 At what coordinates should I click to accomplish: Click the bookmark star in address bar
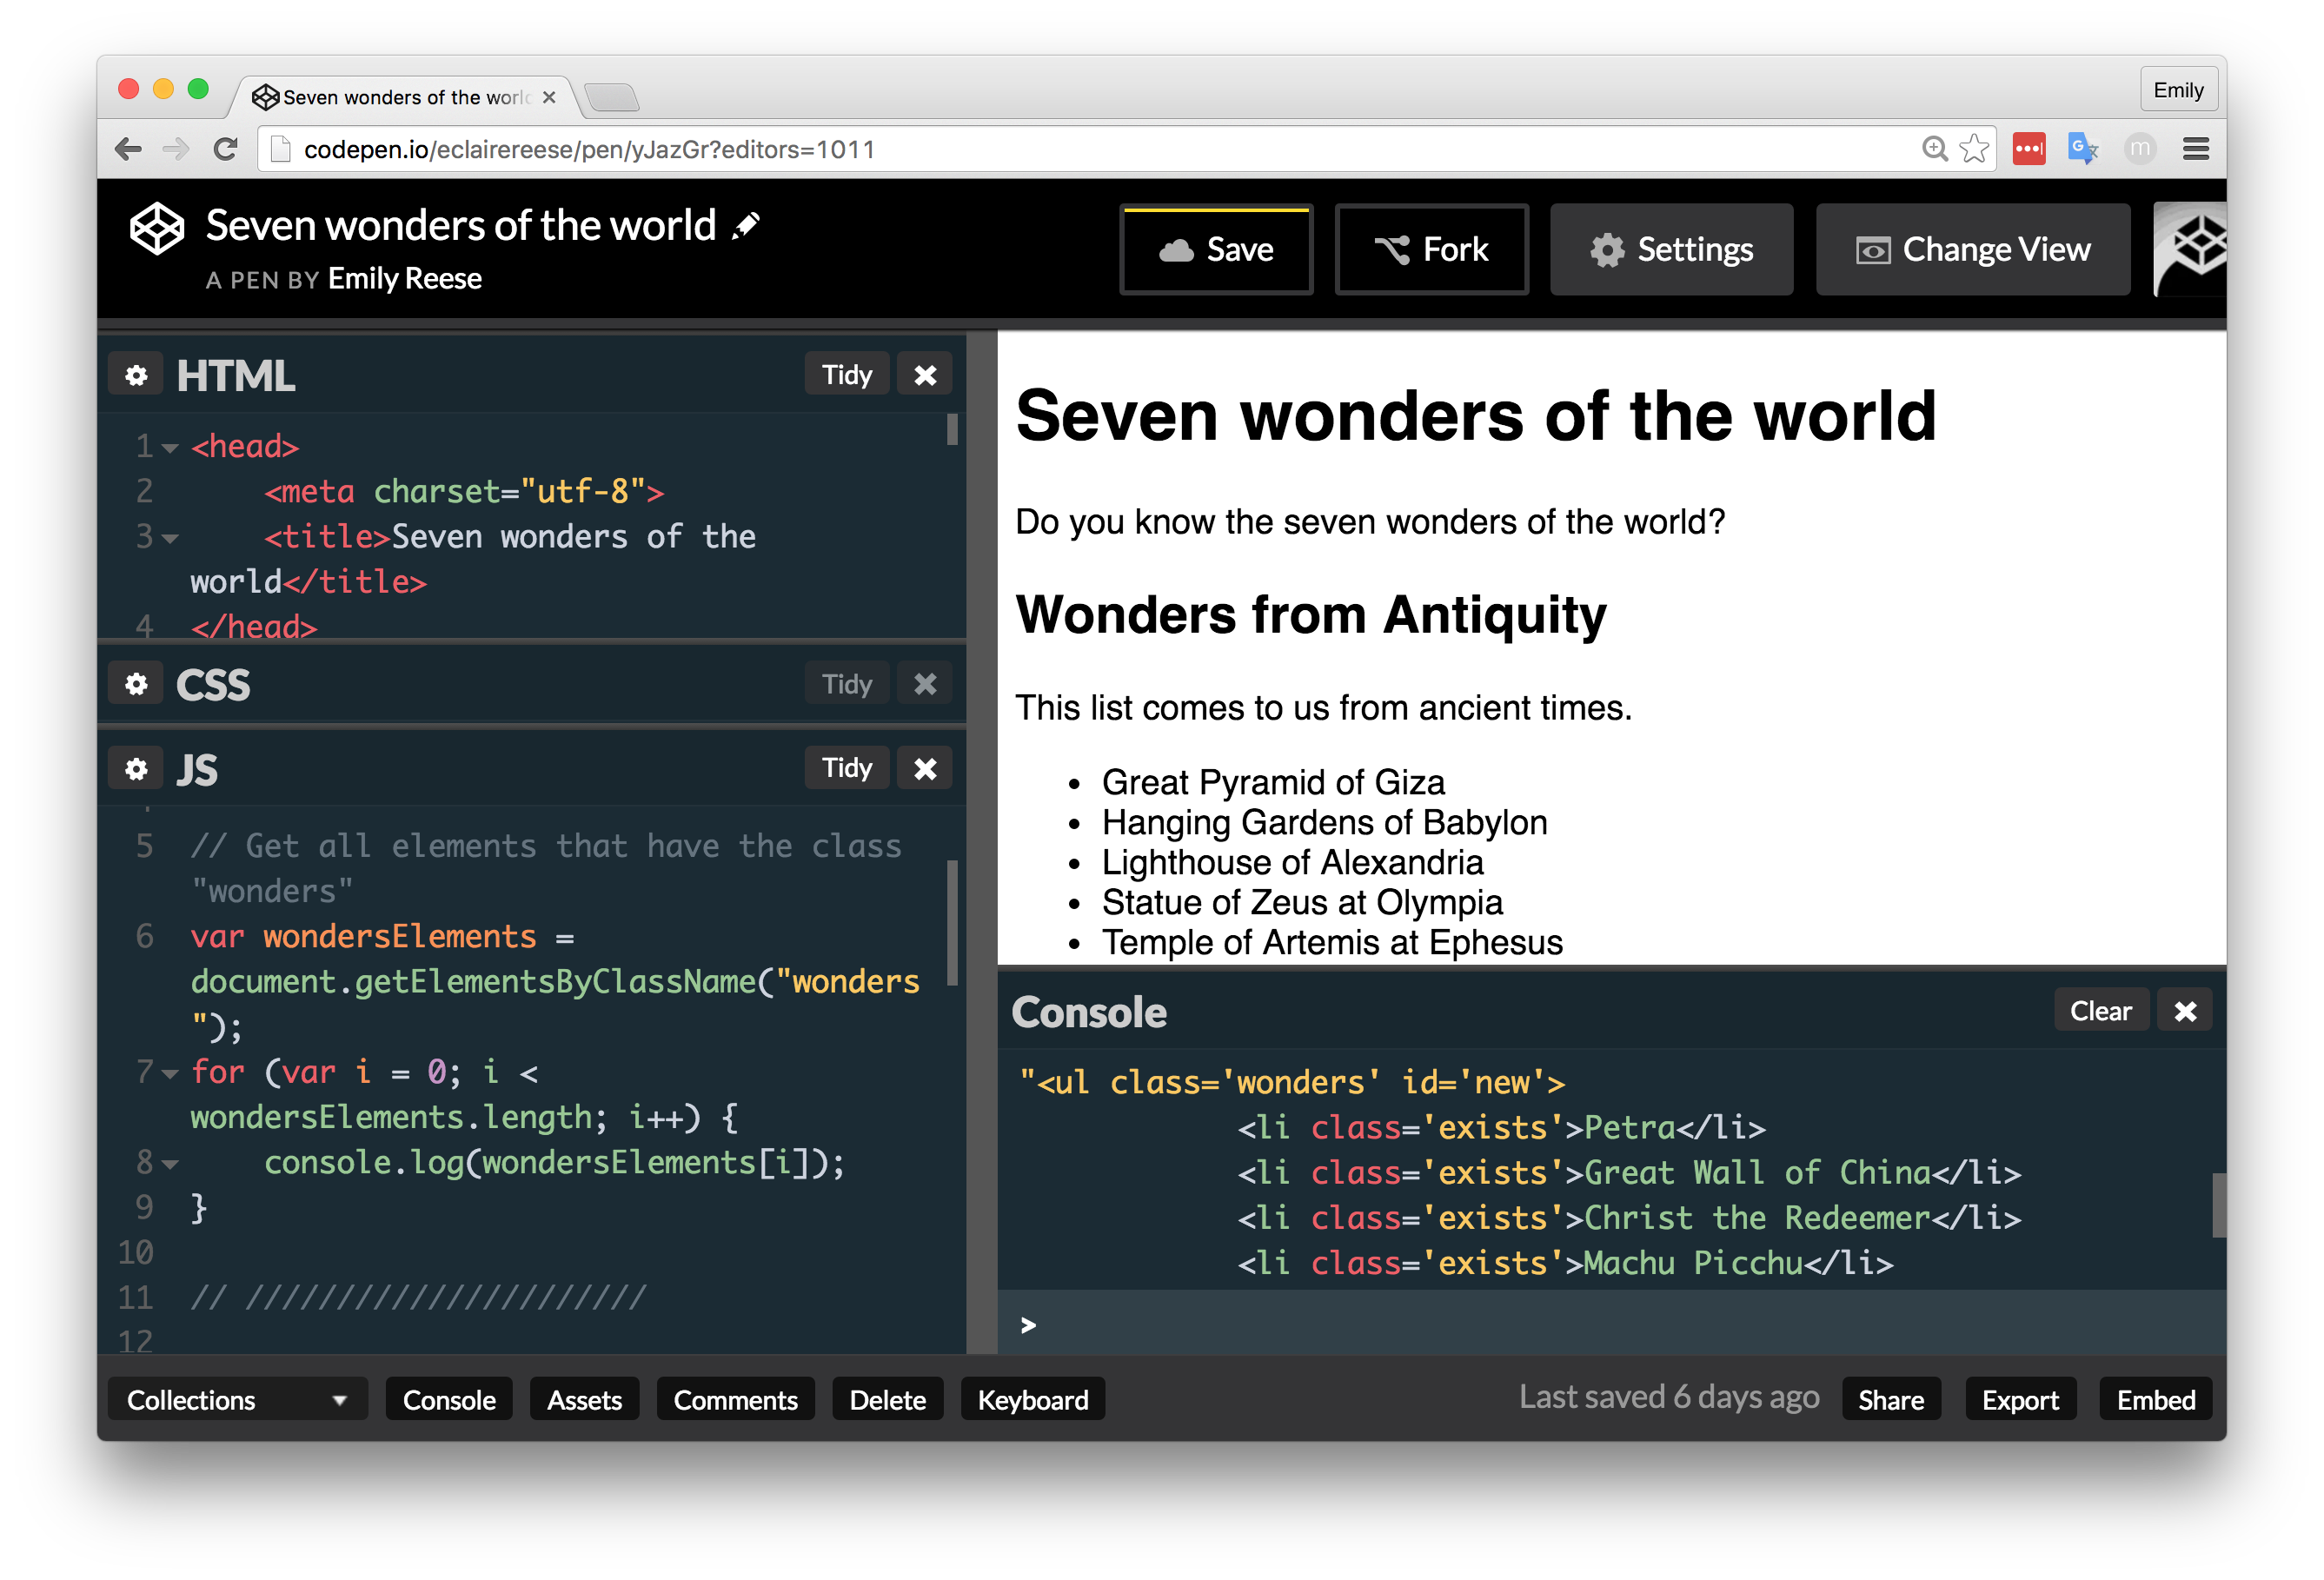1973,149
